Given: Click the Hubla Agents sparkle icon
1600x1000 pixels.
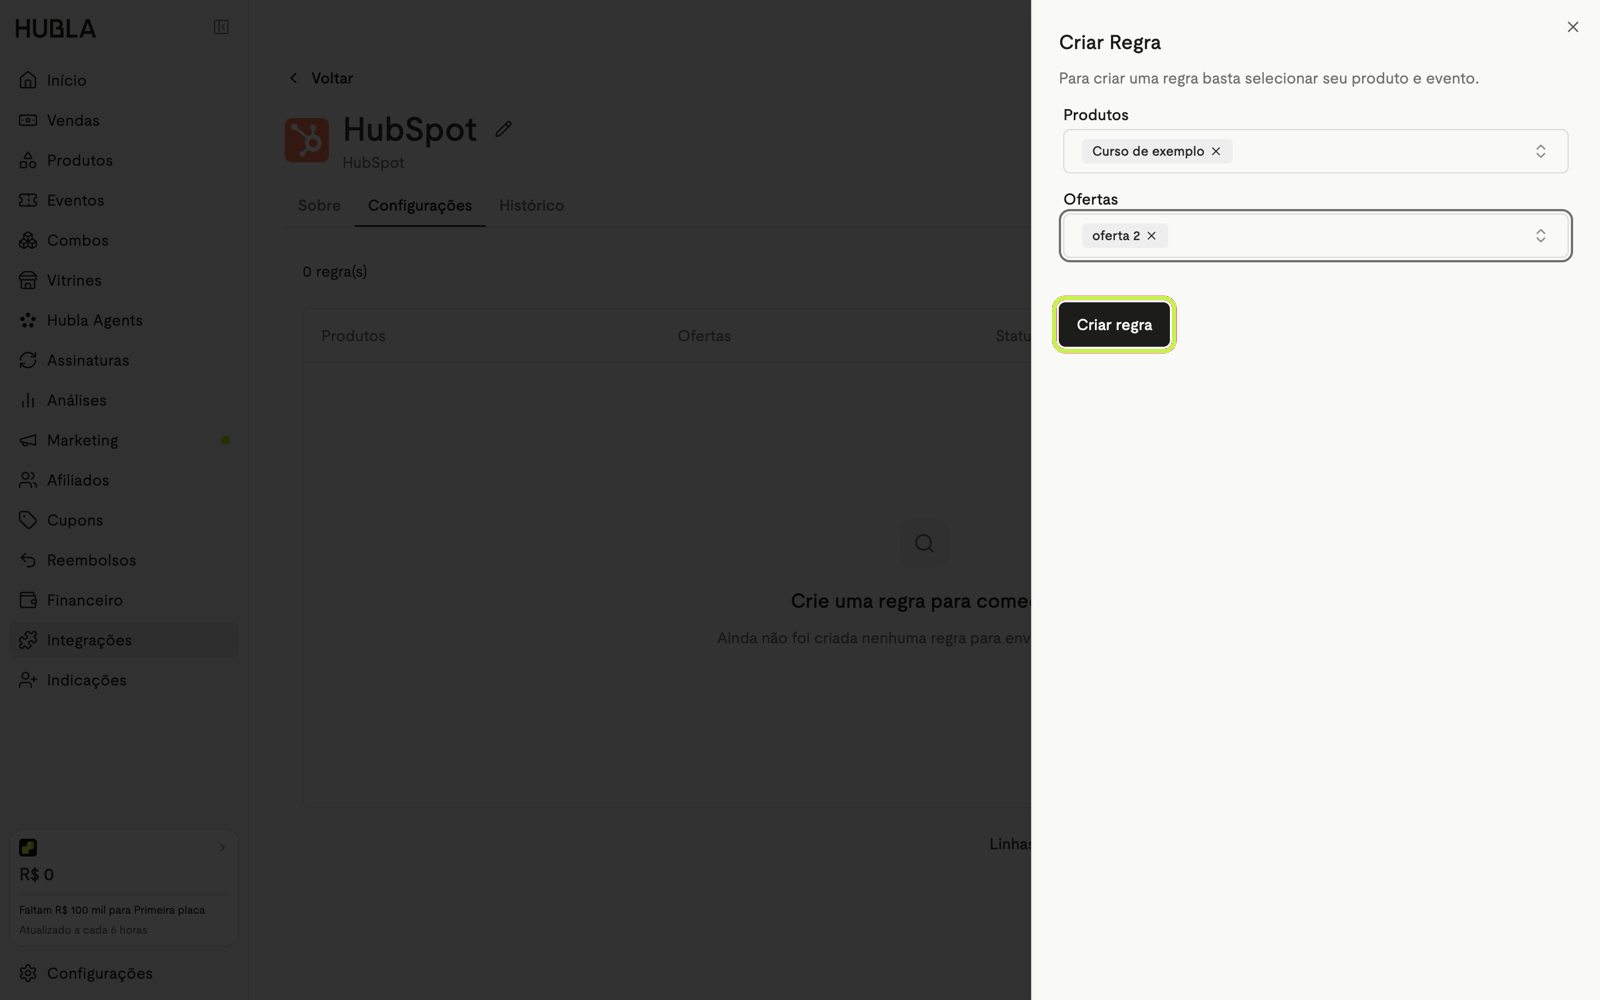Looking at the screenshot, I should click(x=28, y=320).
